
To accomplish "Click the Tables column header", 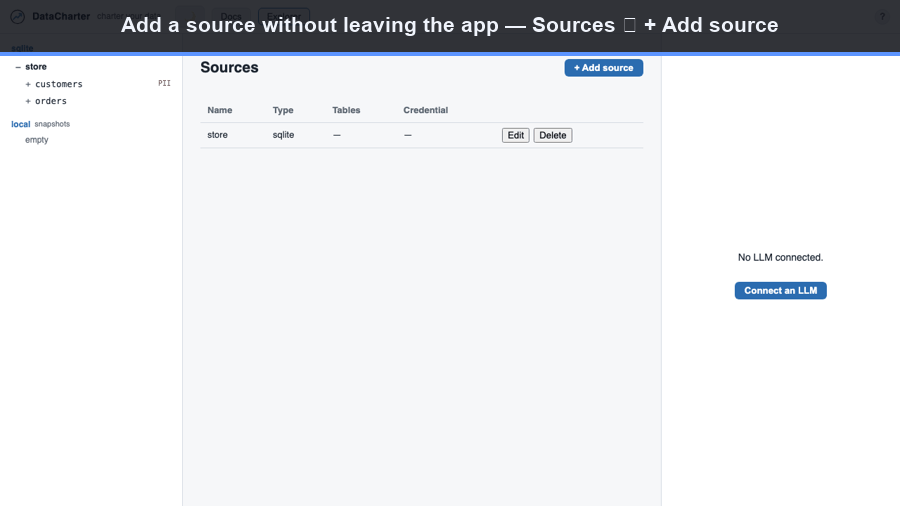I will tap(346, 110).
